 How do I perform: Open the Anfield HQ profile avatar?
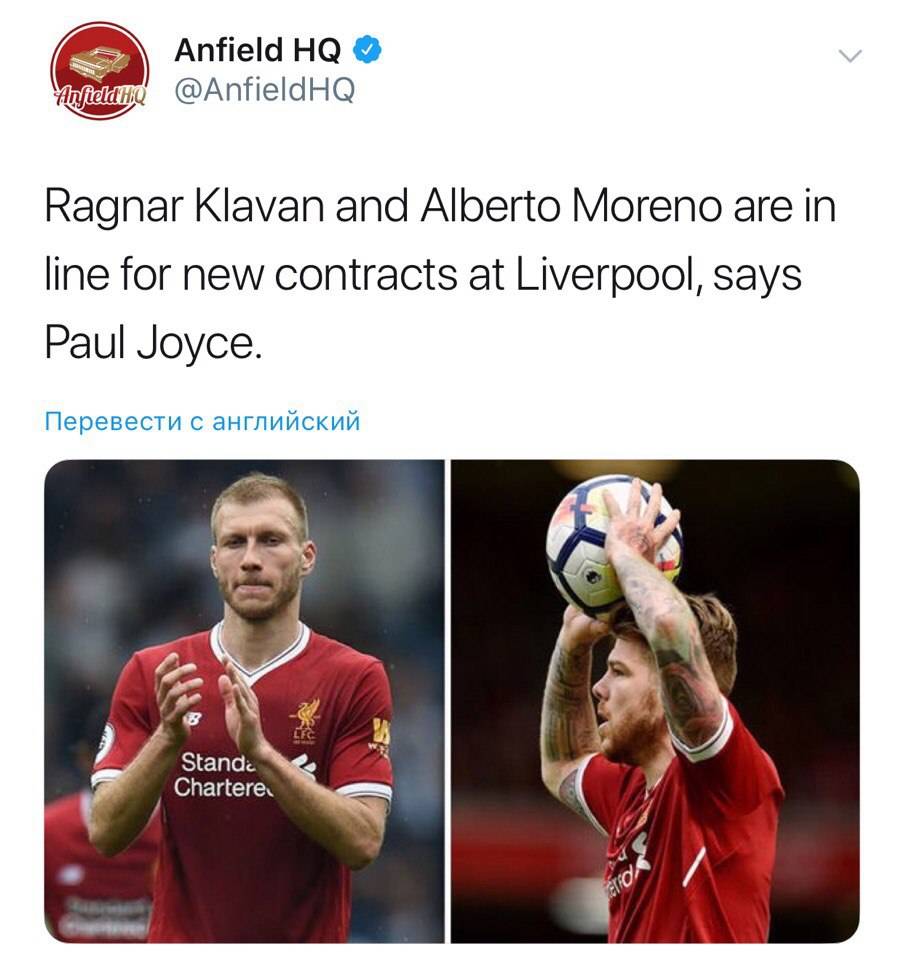coord(99,70)
